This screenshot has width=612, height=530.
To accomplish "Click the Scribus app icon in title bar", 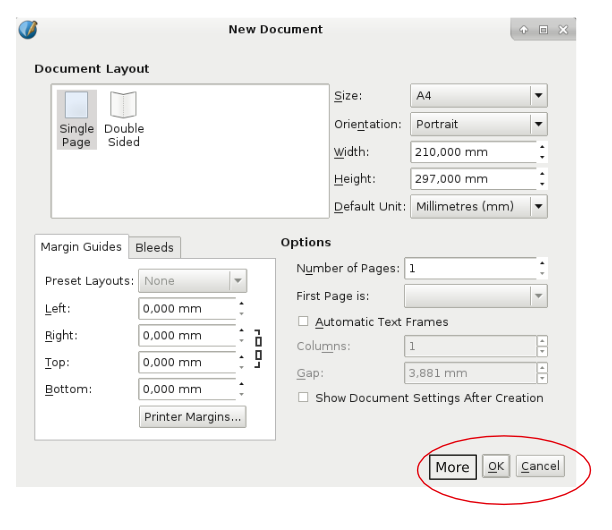I will [x=28, y=29].
